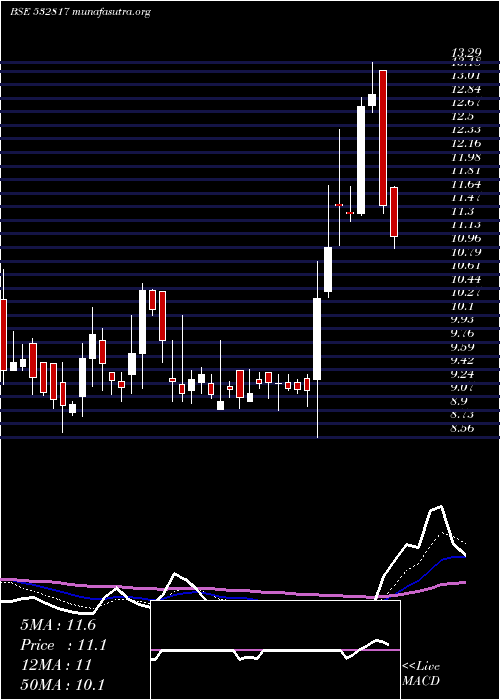Viewport: 500px width, 700px height.
Task: Click the 11.13 price axis label
Action: [467, 225]
